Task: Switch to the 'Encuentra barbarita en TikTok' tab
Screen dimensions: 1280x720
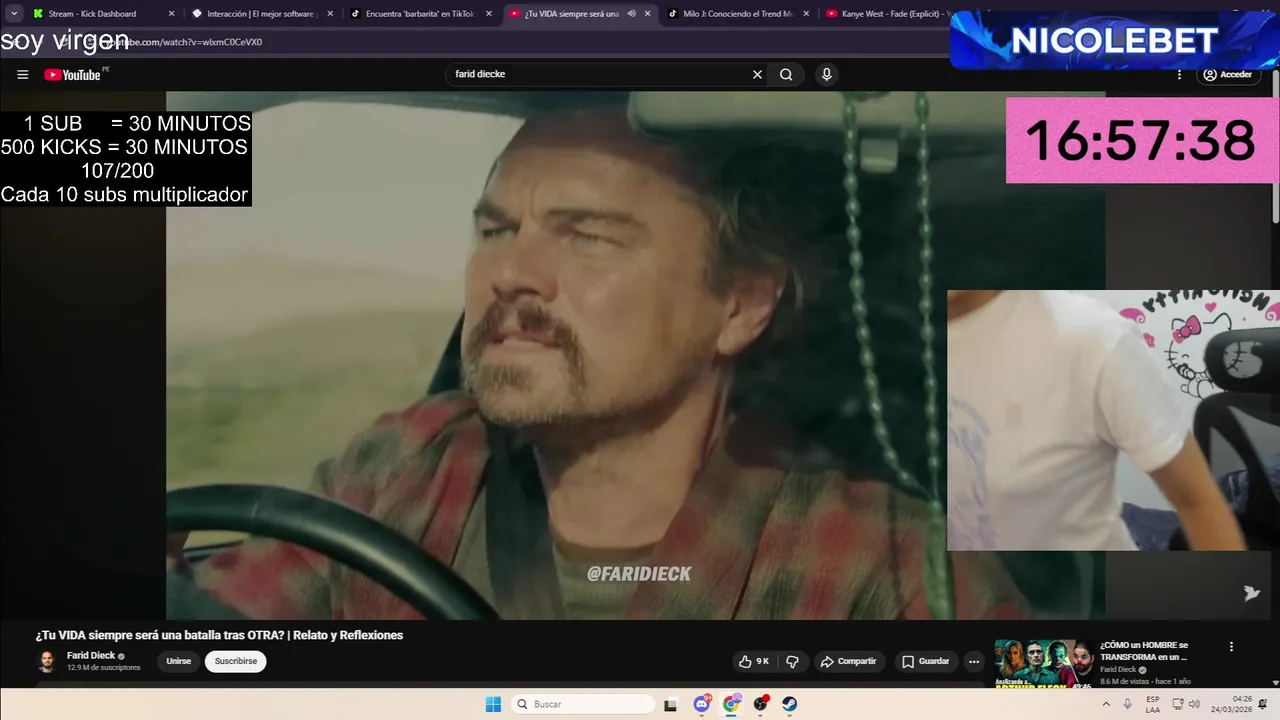Action: tap(420, 14)
